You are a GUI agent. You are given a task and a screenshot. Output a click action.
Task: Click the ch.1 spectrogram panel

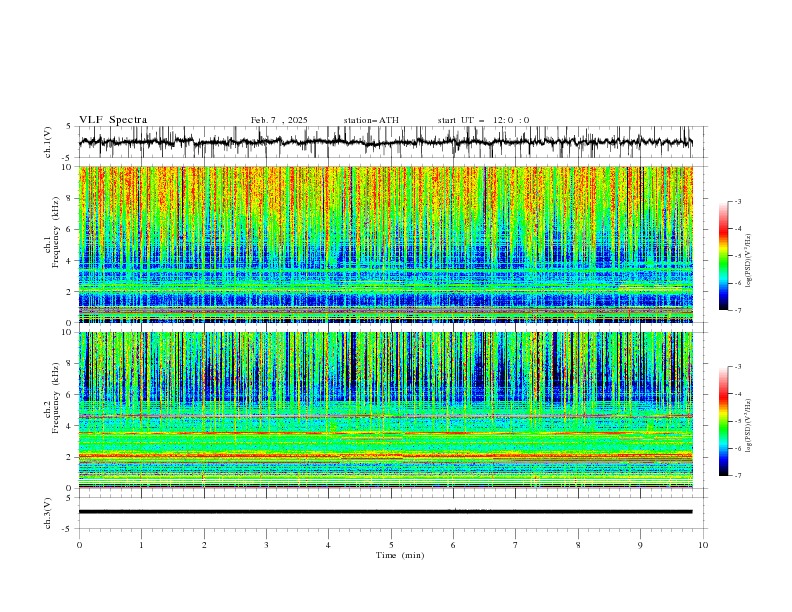point(385,244)
